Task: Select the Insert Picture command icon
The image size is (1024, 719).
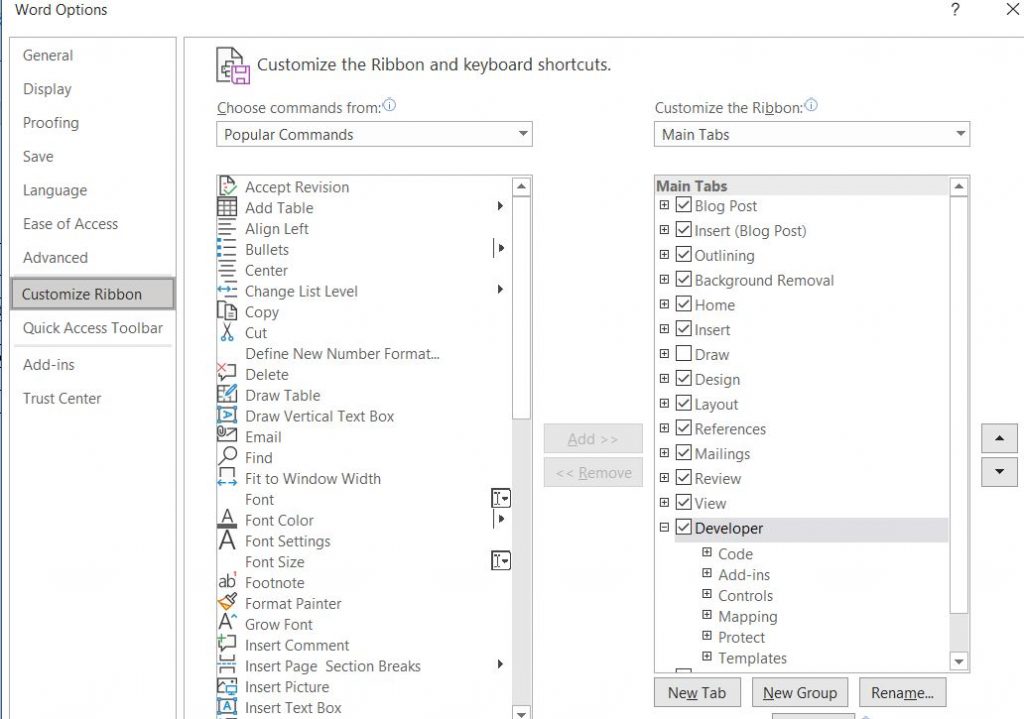Action: click(228, 687)
